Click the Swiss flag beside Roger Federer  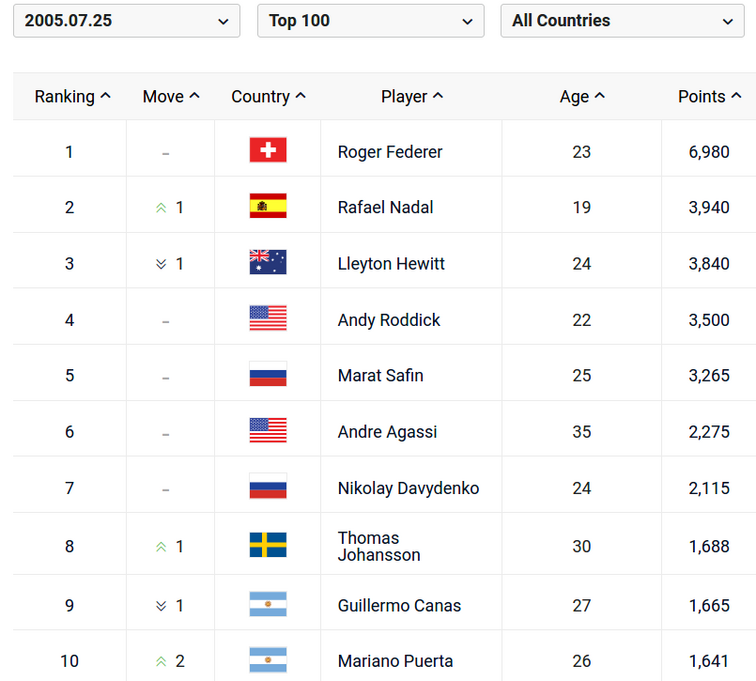click(x=268, y=150)
